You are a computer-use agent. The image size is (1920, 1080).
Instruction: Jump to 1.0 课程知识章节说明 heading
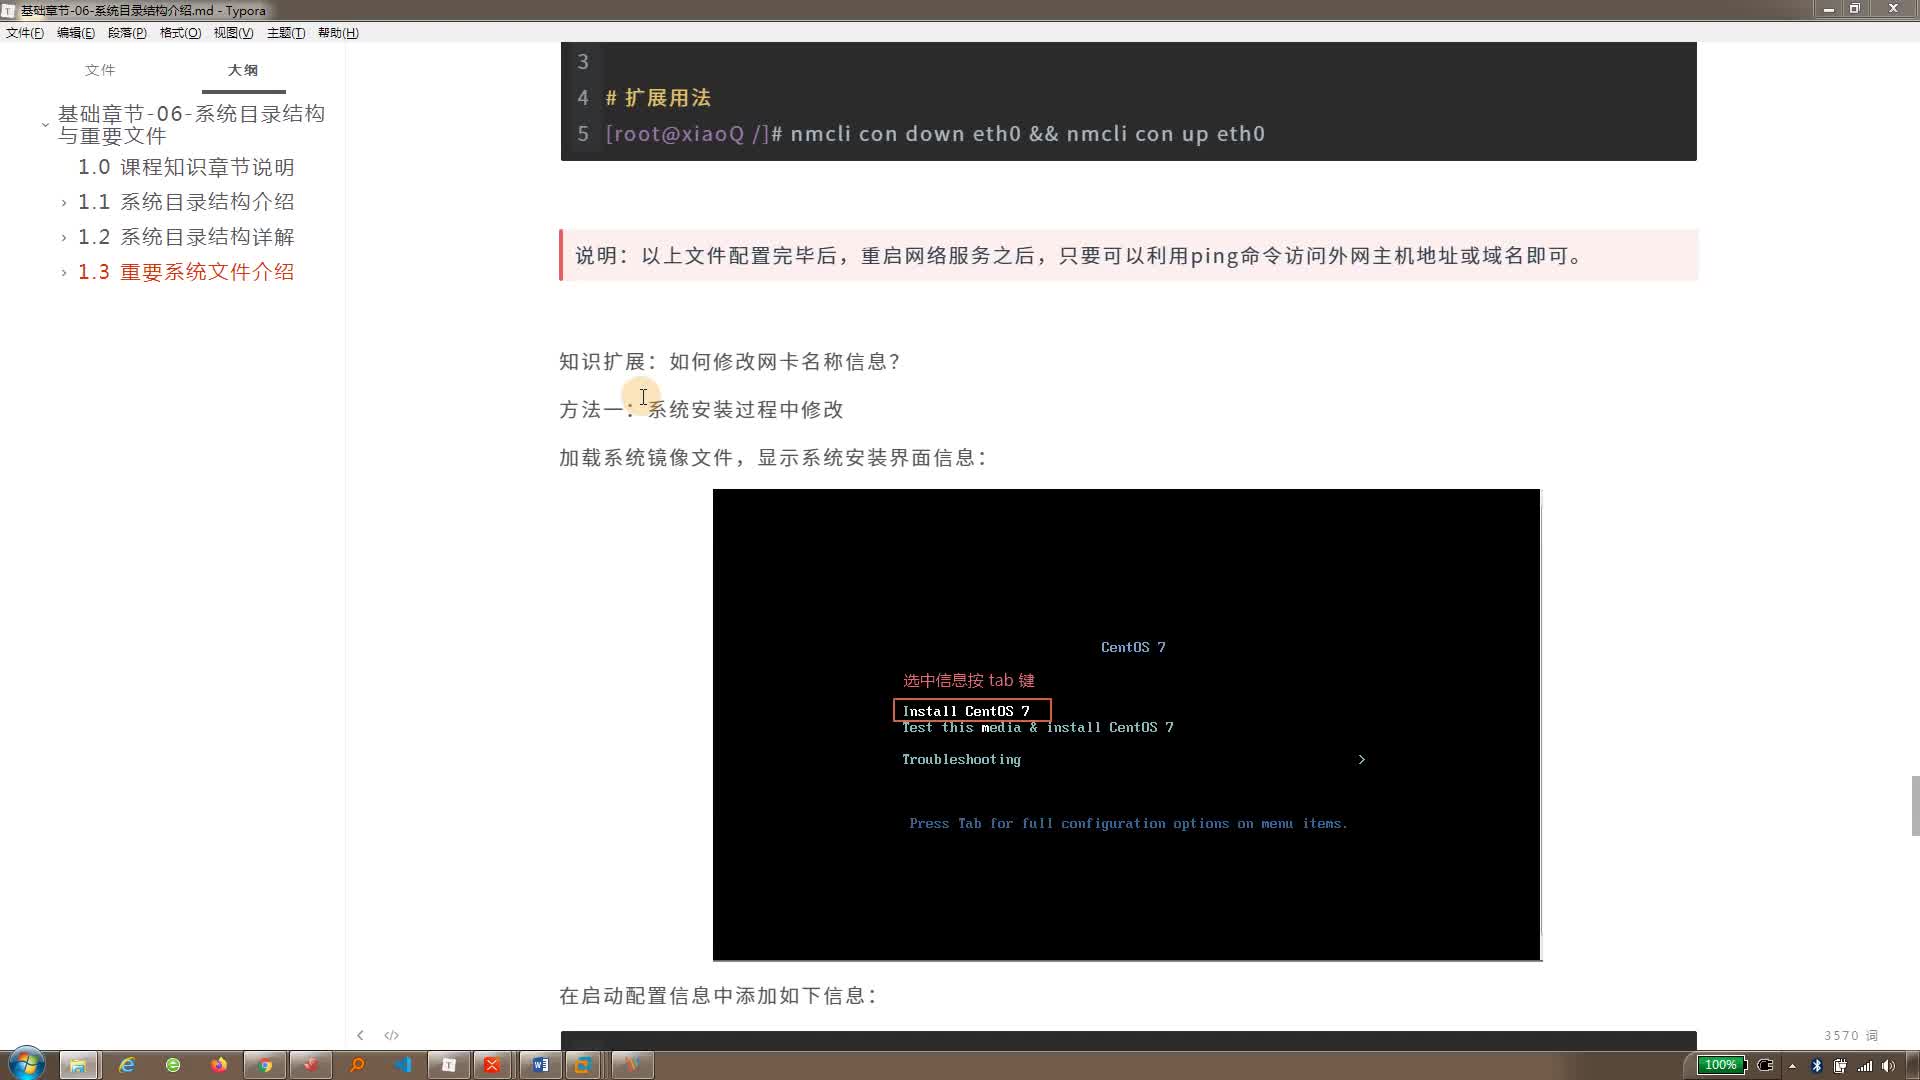point(187,167)
